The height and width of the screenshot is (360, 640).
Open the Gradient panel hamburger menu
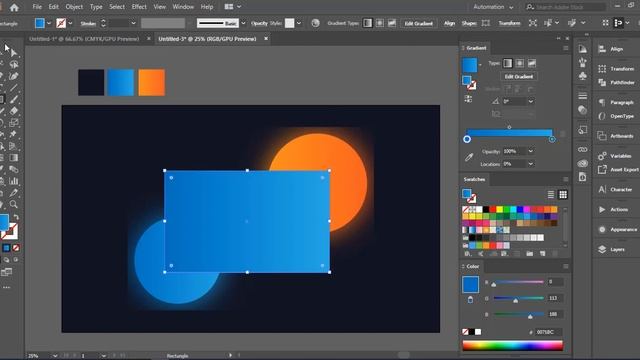pyautogui.click(x=565, y=48)
